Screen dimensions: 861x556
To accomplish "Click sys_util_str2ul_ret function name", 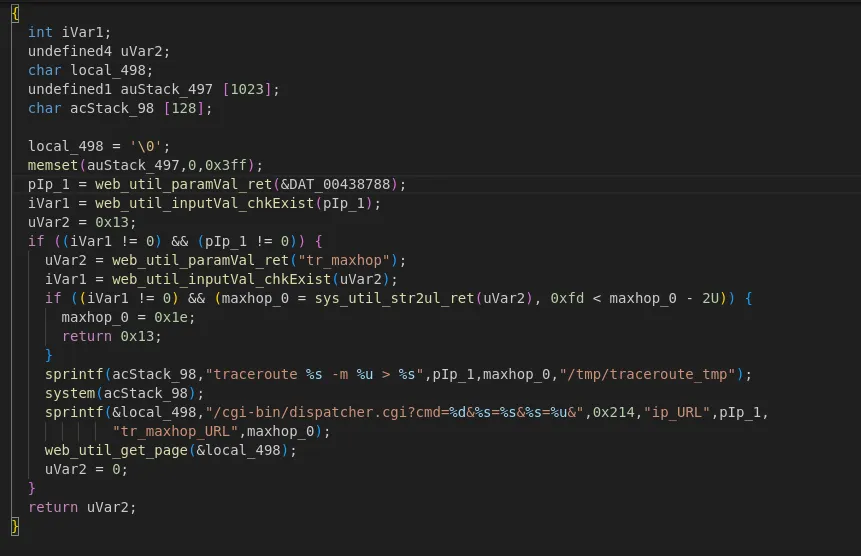I will coord(394,299).
